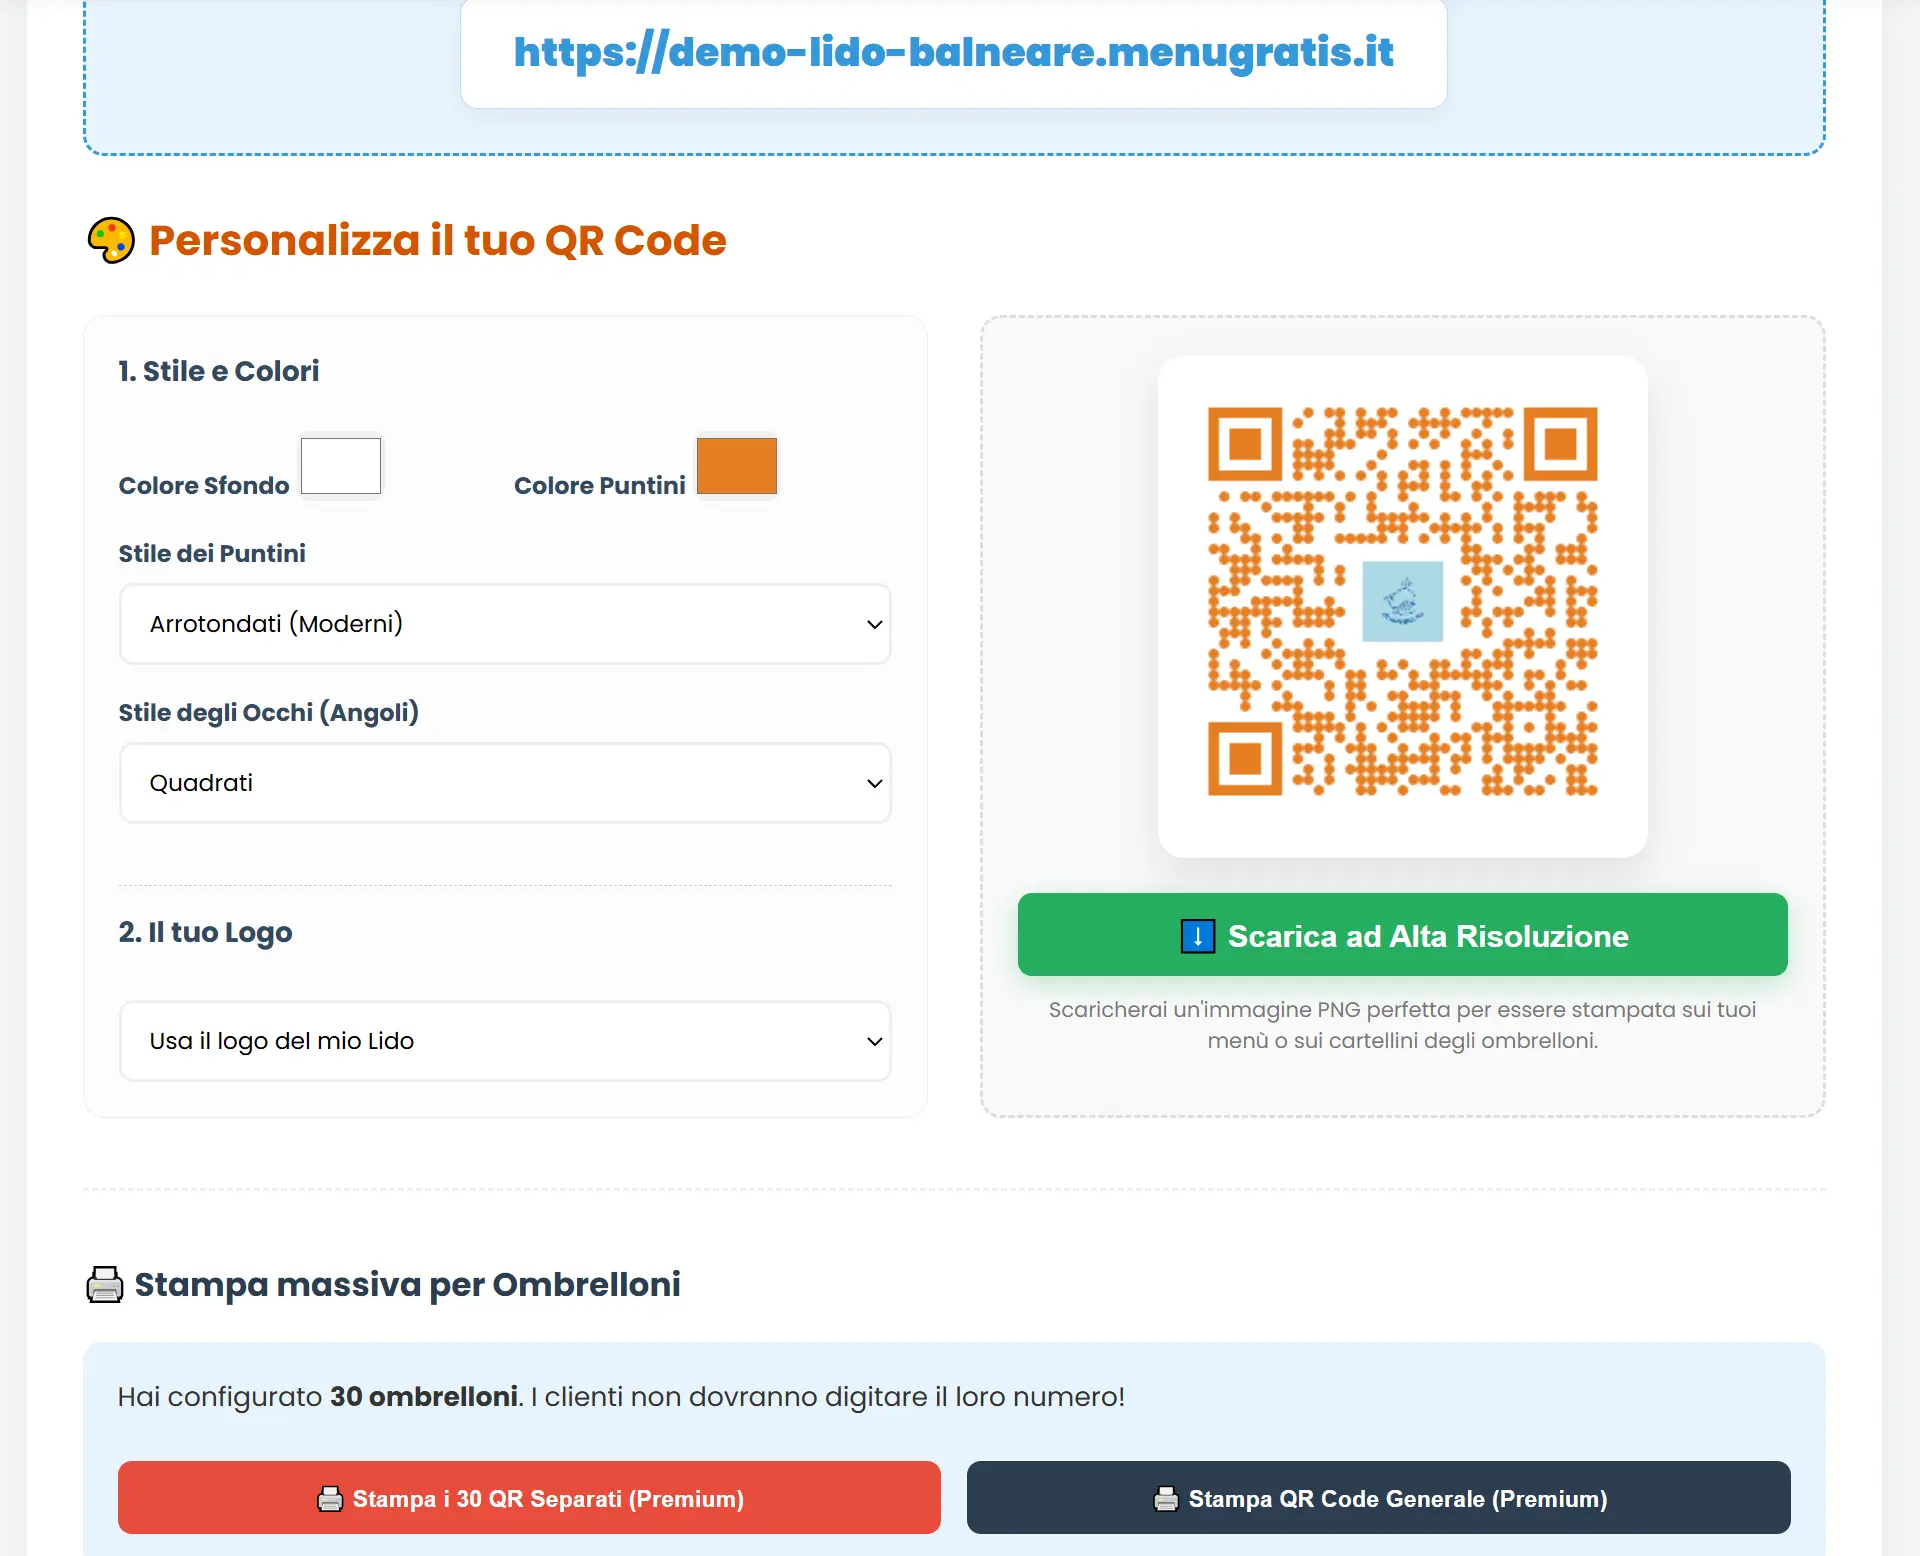Expand the Stile dei Puntini dropdown
1920x1556 pixels.
(505, 624)
